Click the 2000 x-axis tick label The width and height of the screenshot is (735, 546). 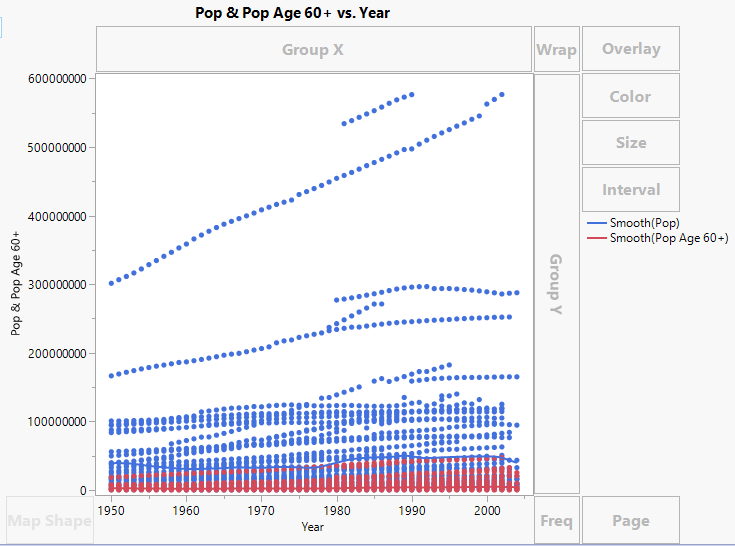tap(487, 510)
